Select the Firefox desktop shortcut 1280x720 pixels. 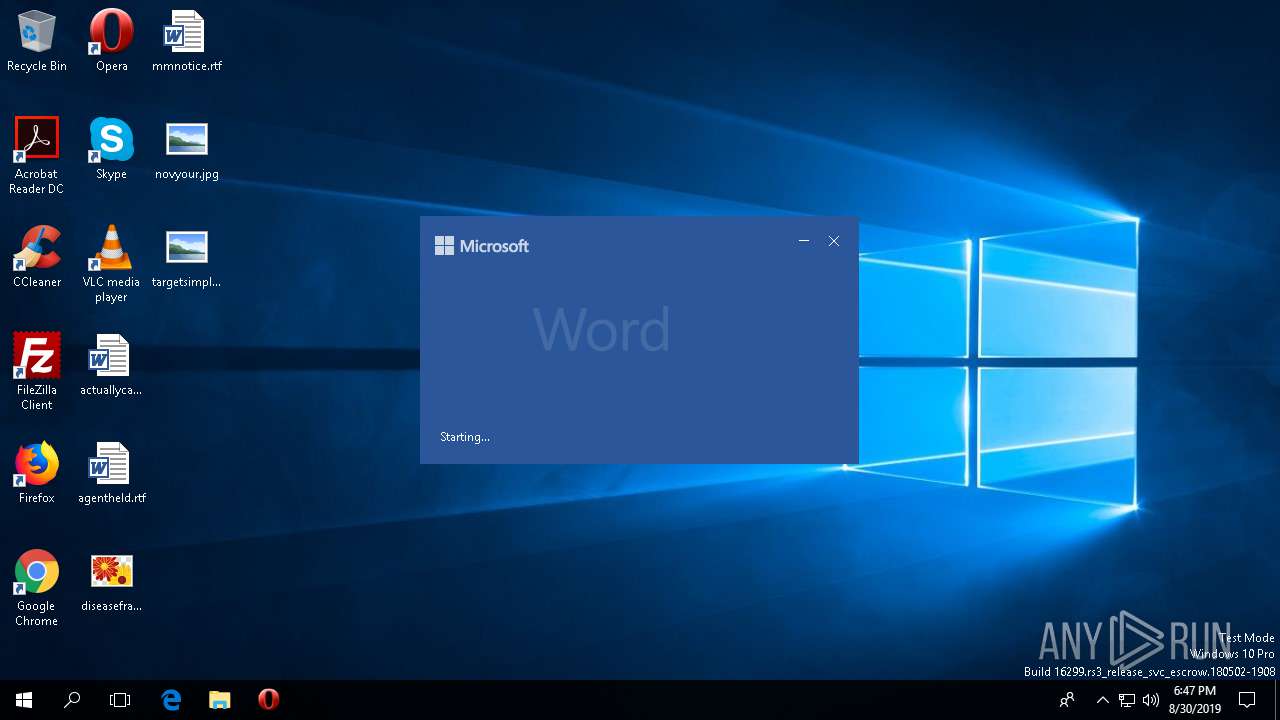point(37,473)
